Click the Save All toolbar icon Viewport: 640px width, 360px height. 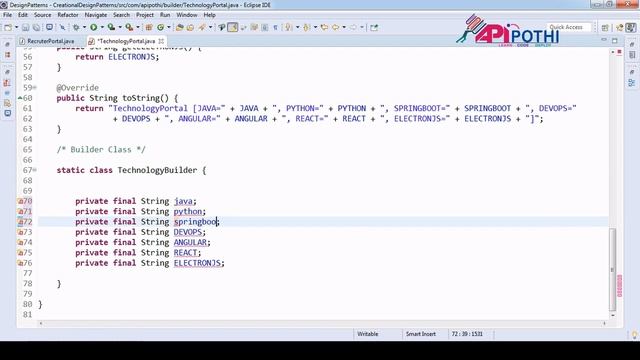[x=36, y=27]
